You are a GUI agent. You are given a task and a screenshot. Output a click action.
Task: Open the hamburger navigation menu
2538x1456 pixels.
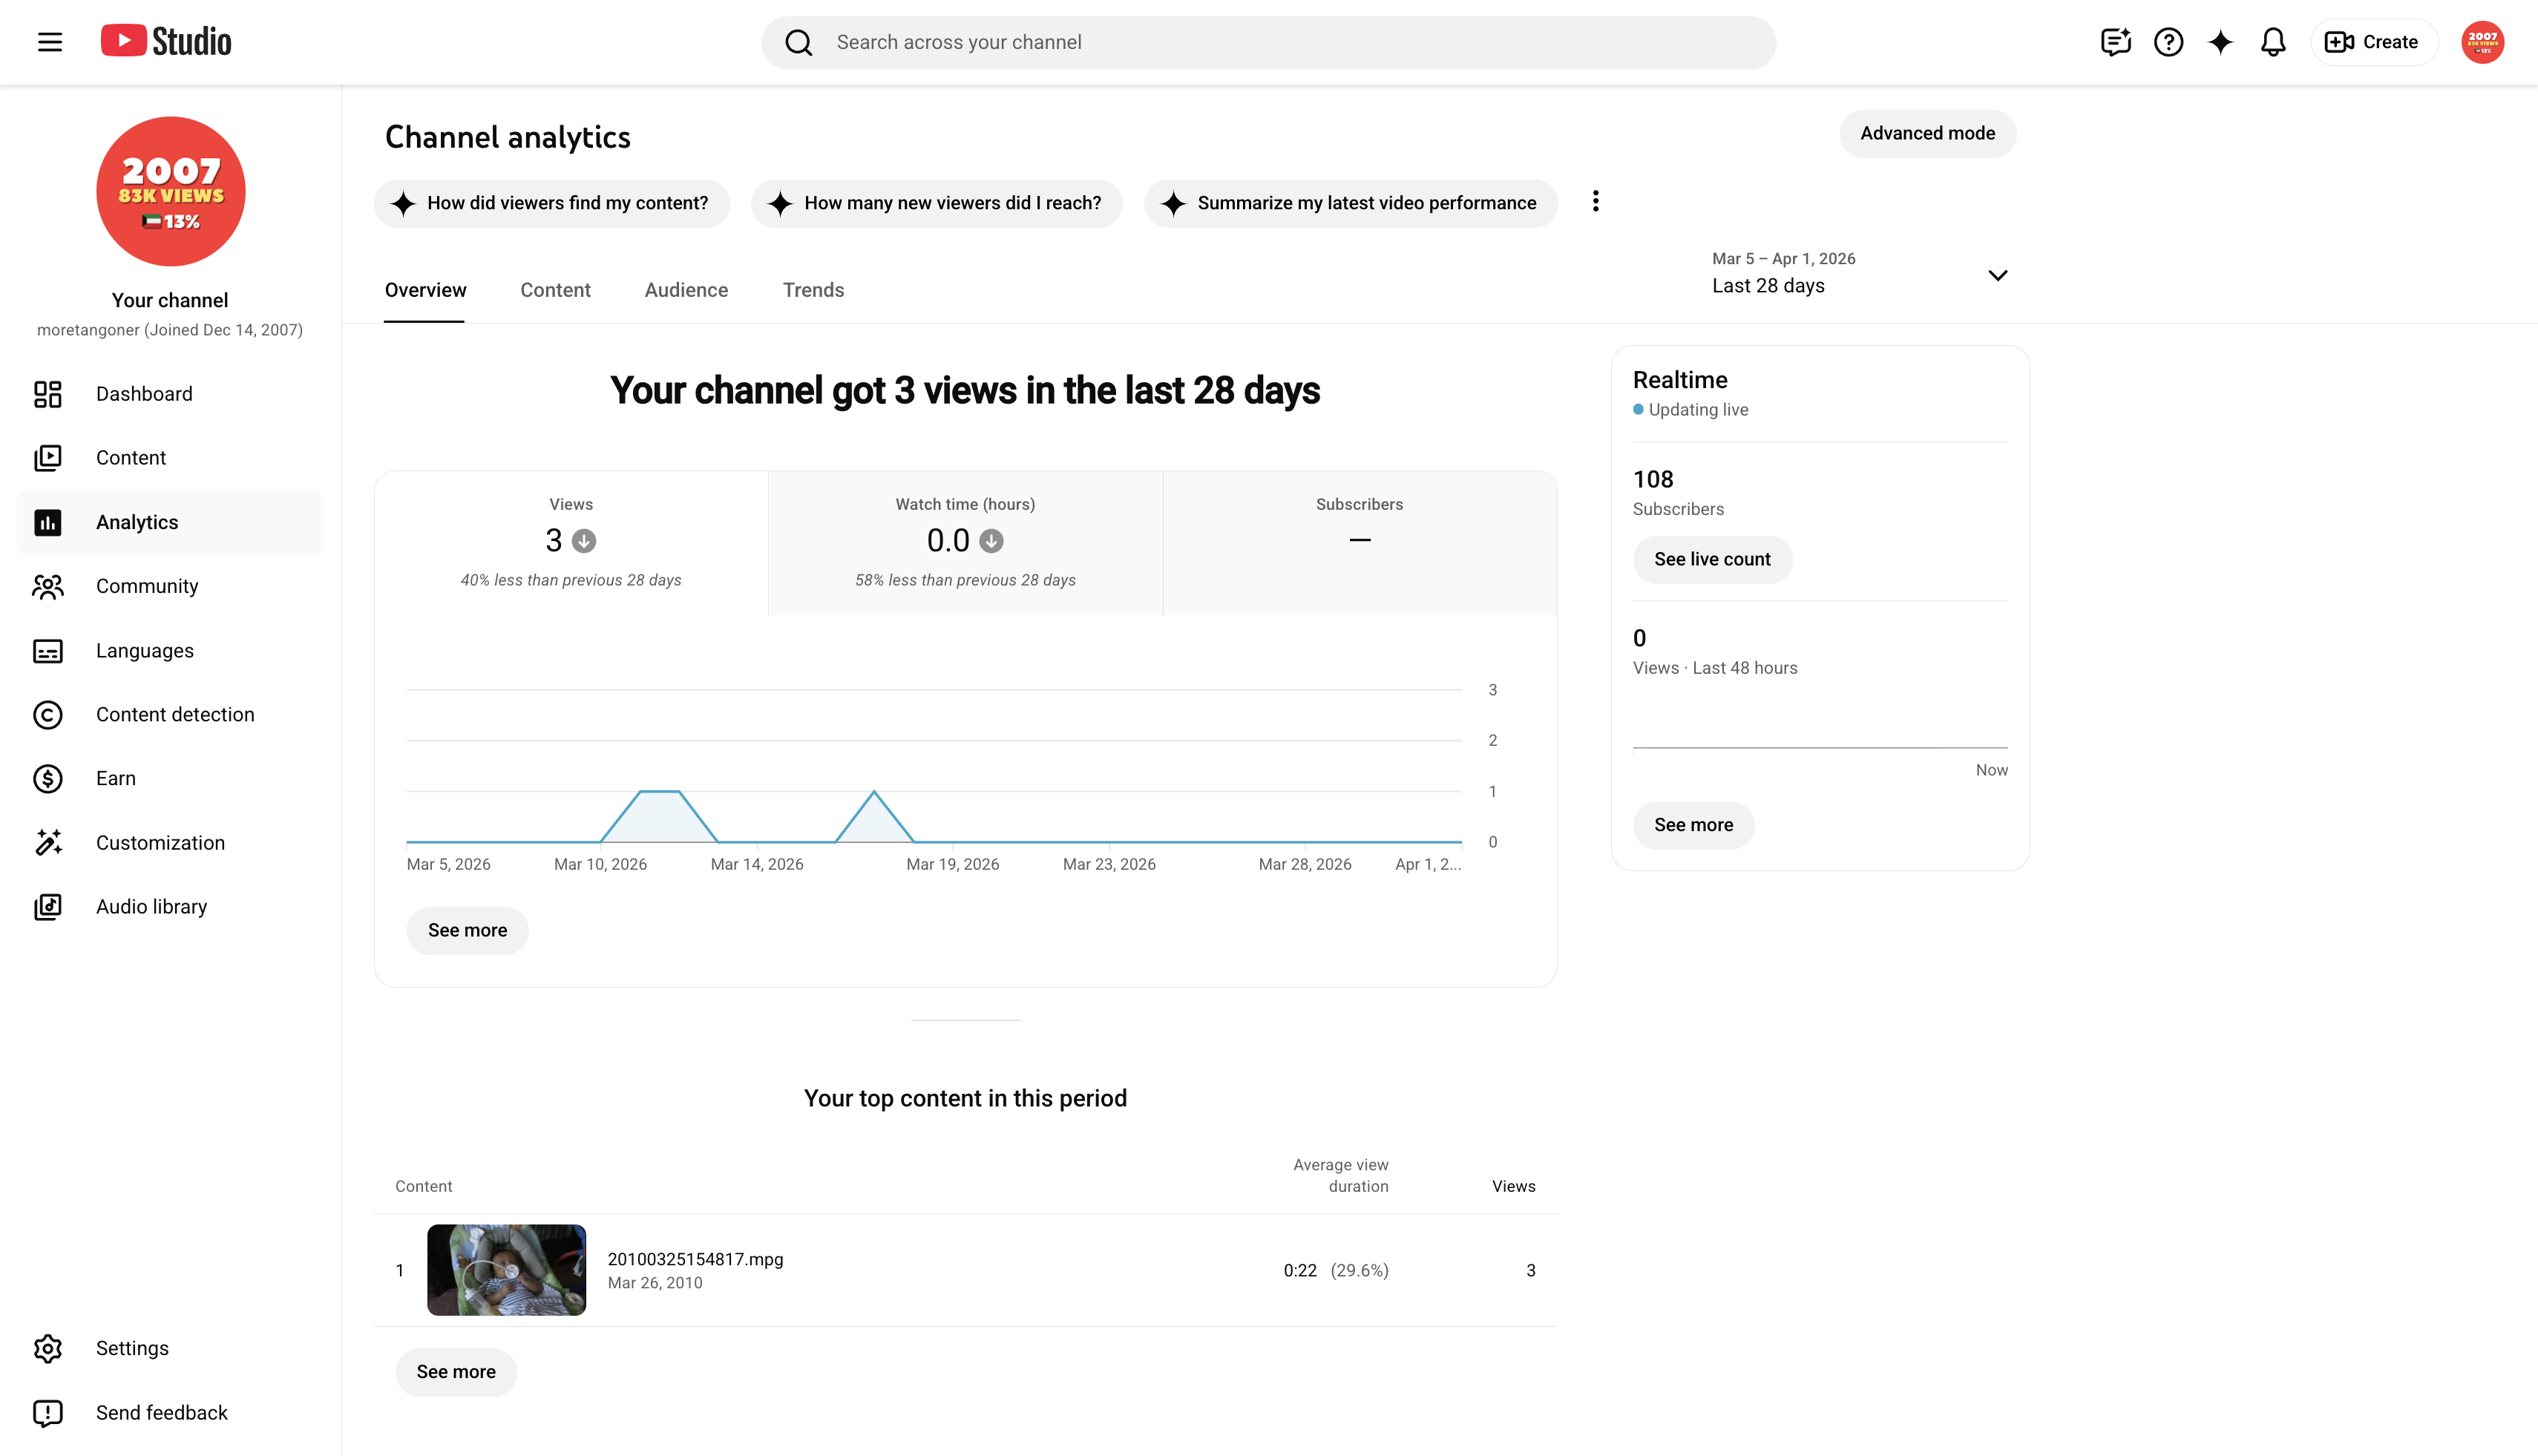pos(50,42)
